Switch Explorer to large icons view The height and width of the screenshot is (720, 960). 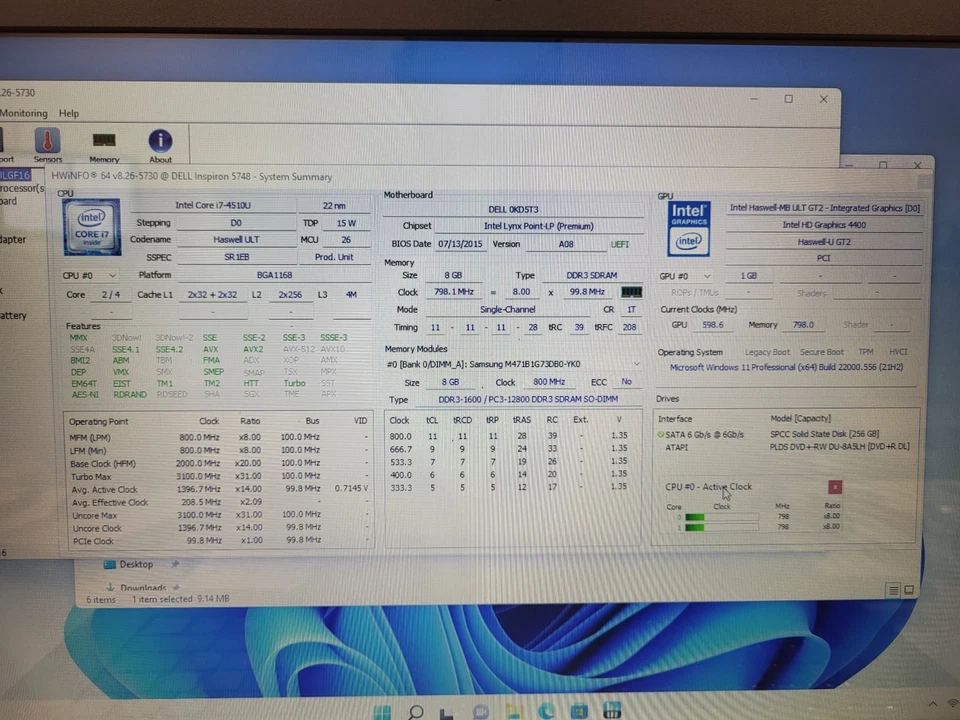[x=909, y=590]
